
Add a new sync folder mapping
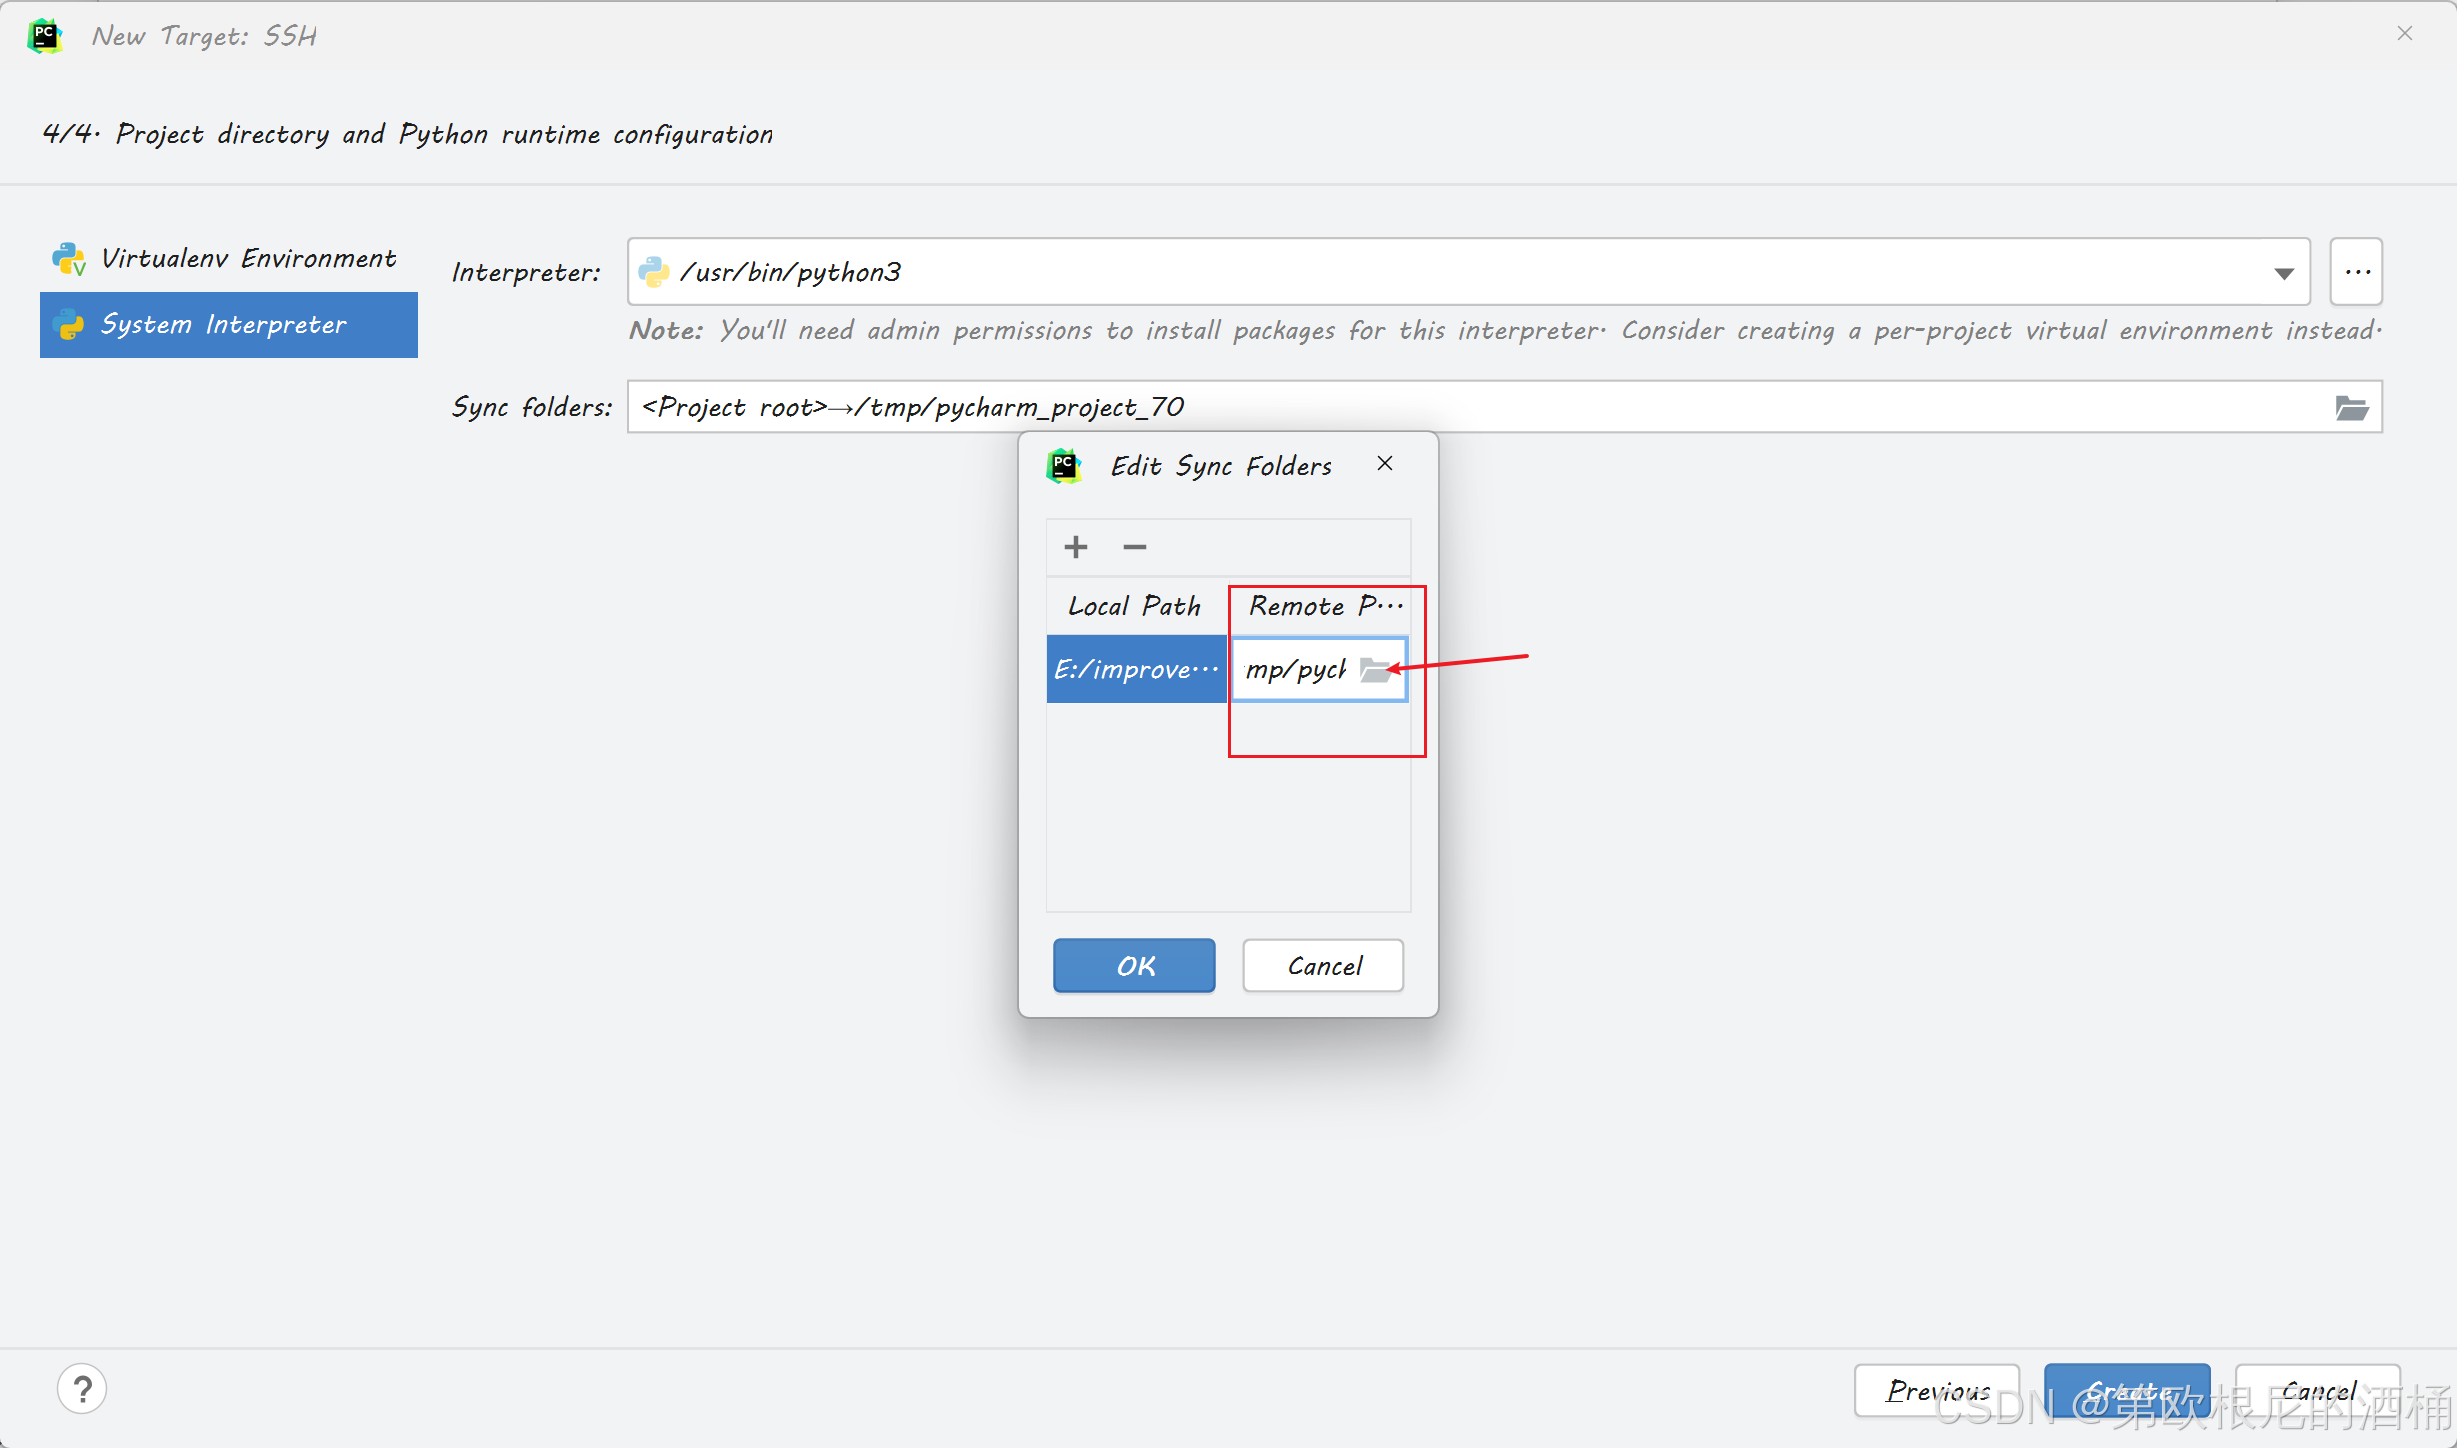(x=1076, y=547)
